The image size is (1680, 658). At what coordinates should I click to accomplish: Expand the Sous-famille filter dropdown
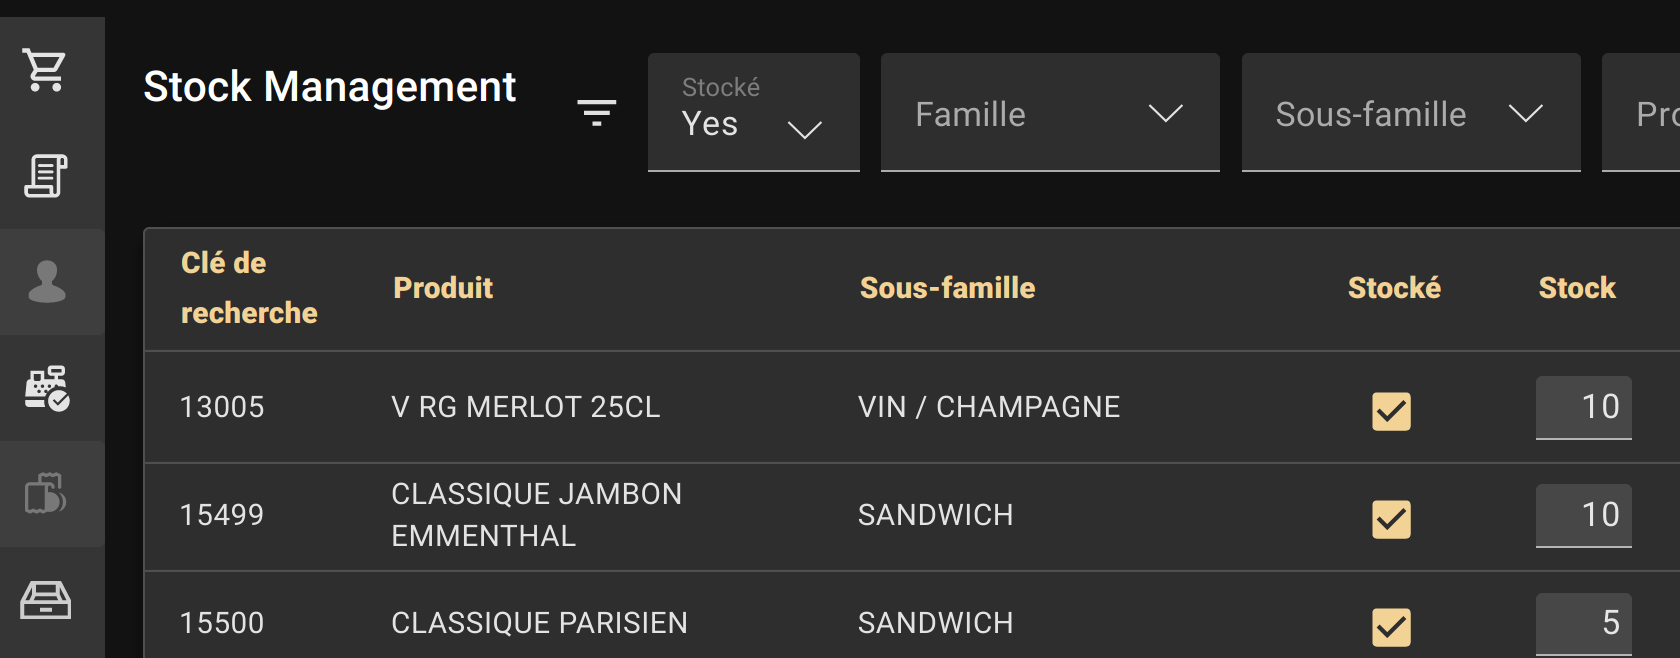click(x=1410, y=113)
